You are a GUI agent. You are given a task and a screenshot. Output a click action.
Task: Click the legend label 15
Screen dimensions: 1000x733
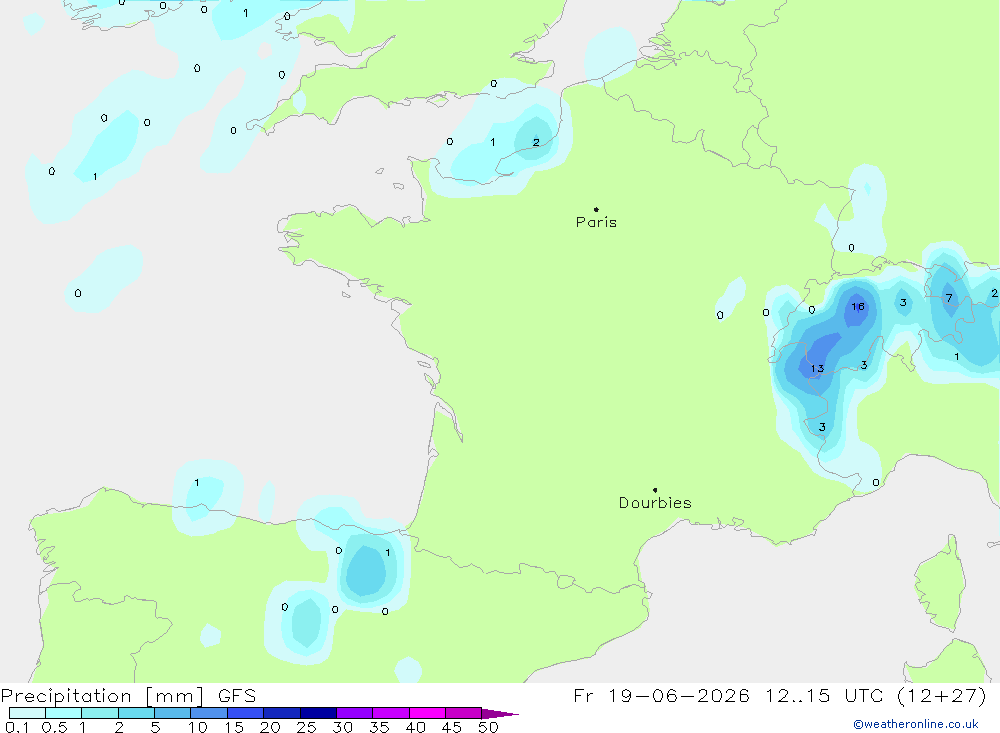(234, 727)
